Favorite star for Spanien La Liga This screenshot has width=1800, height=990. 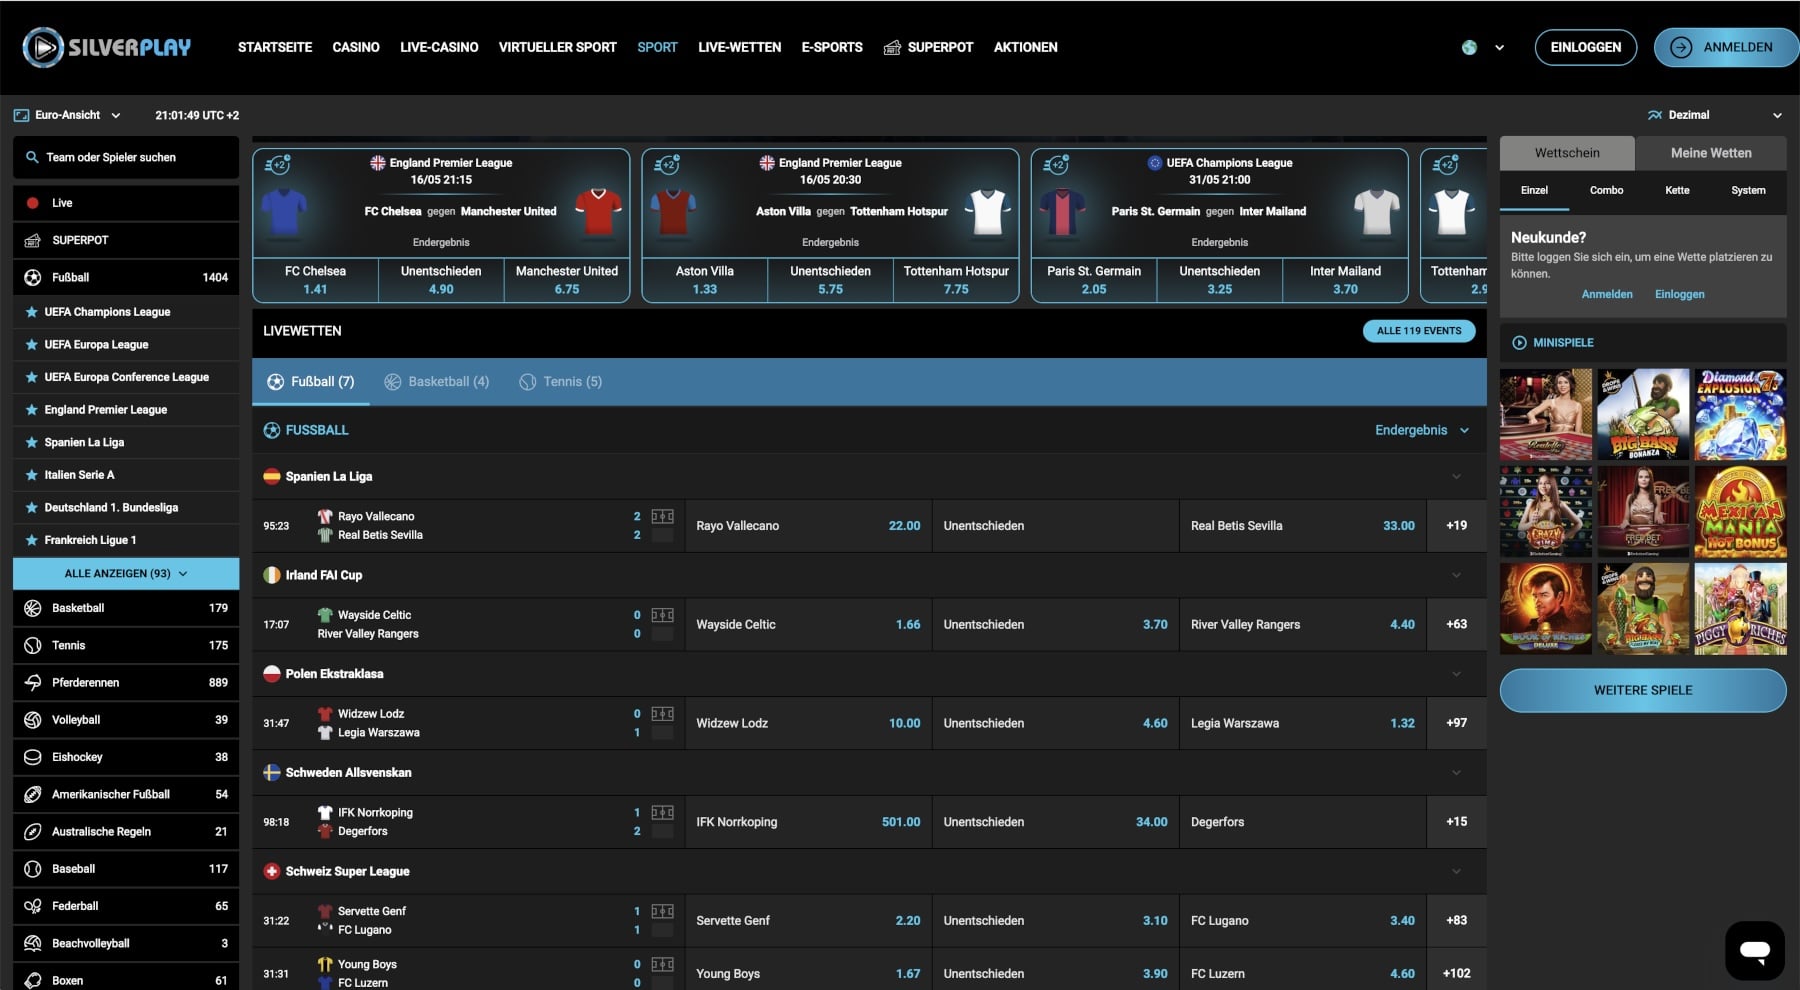pyautogui.click(x=32, y=442)
